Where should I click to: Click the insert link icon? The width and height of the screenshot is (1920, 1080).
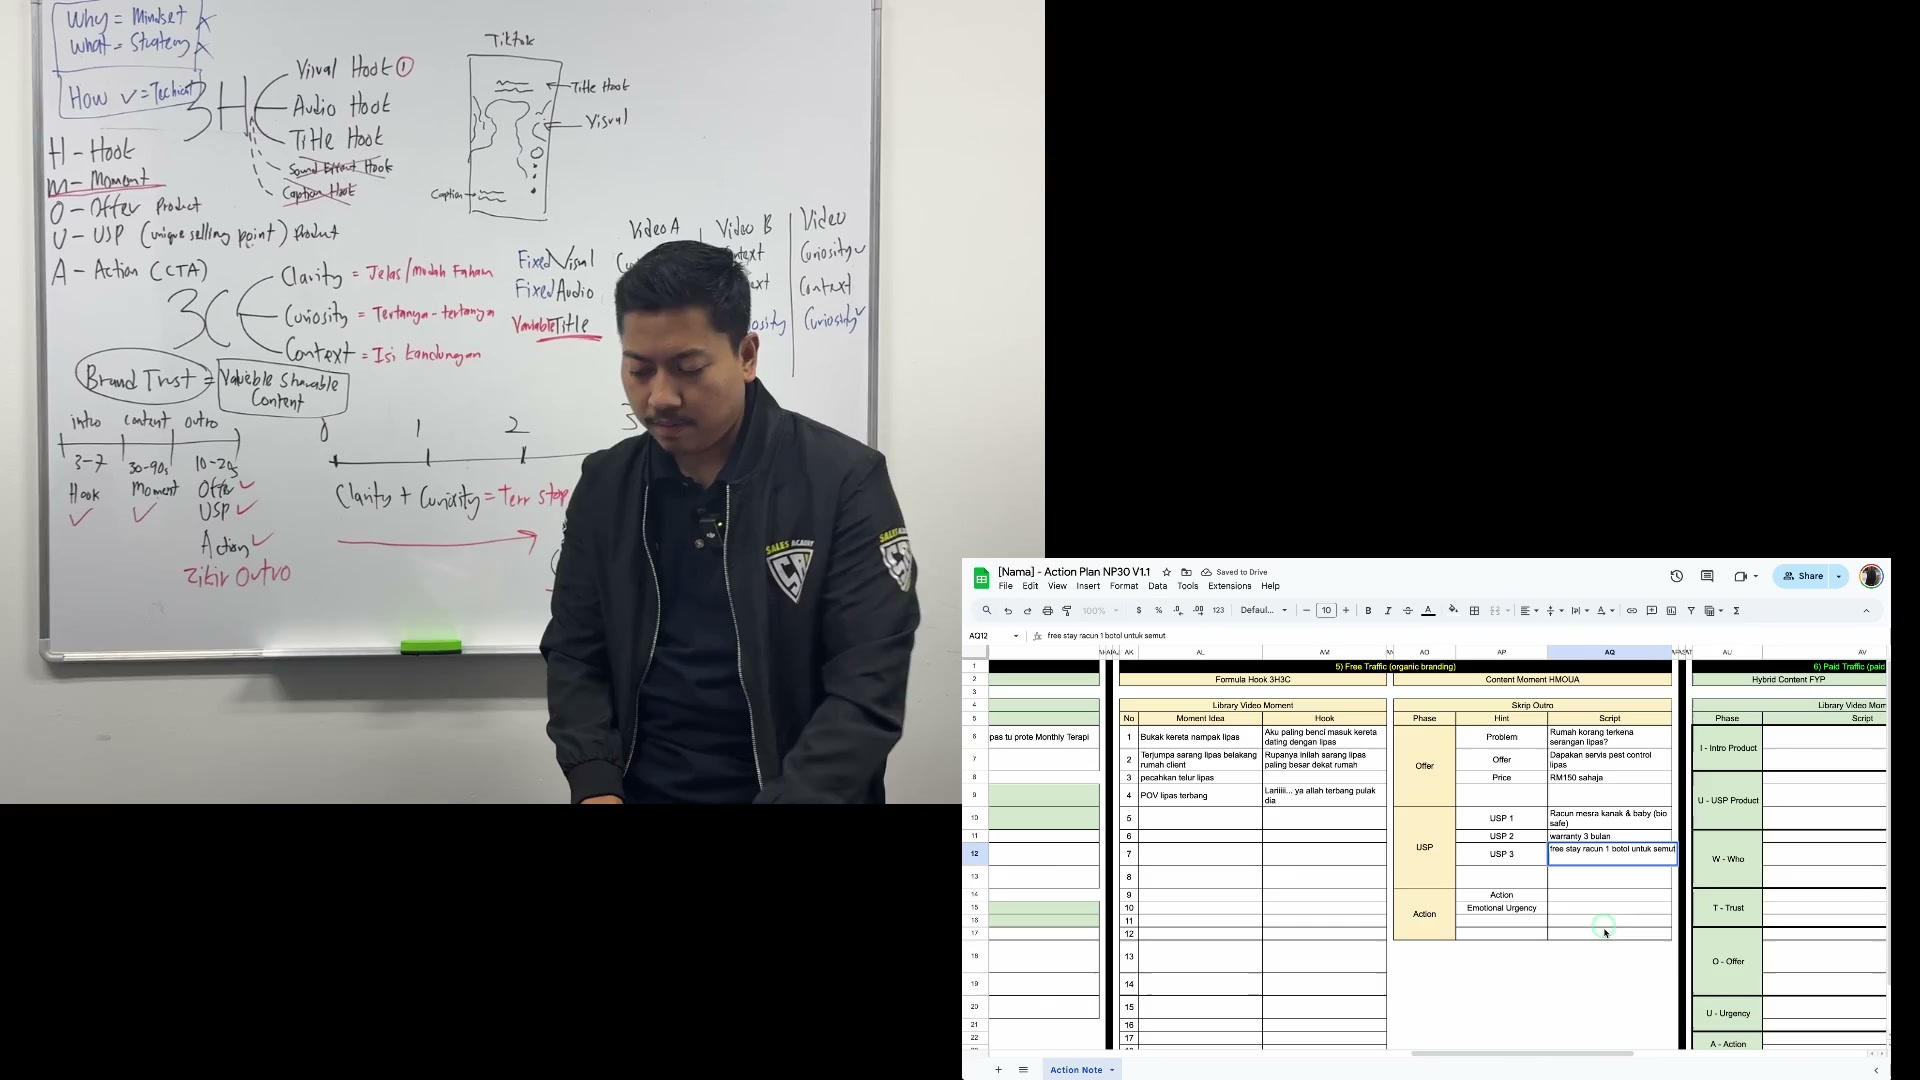point(1632,611)
